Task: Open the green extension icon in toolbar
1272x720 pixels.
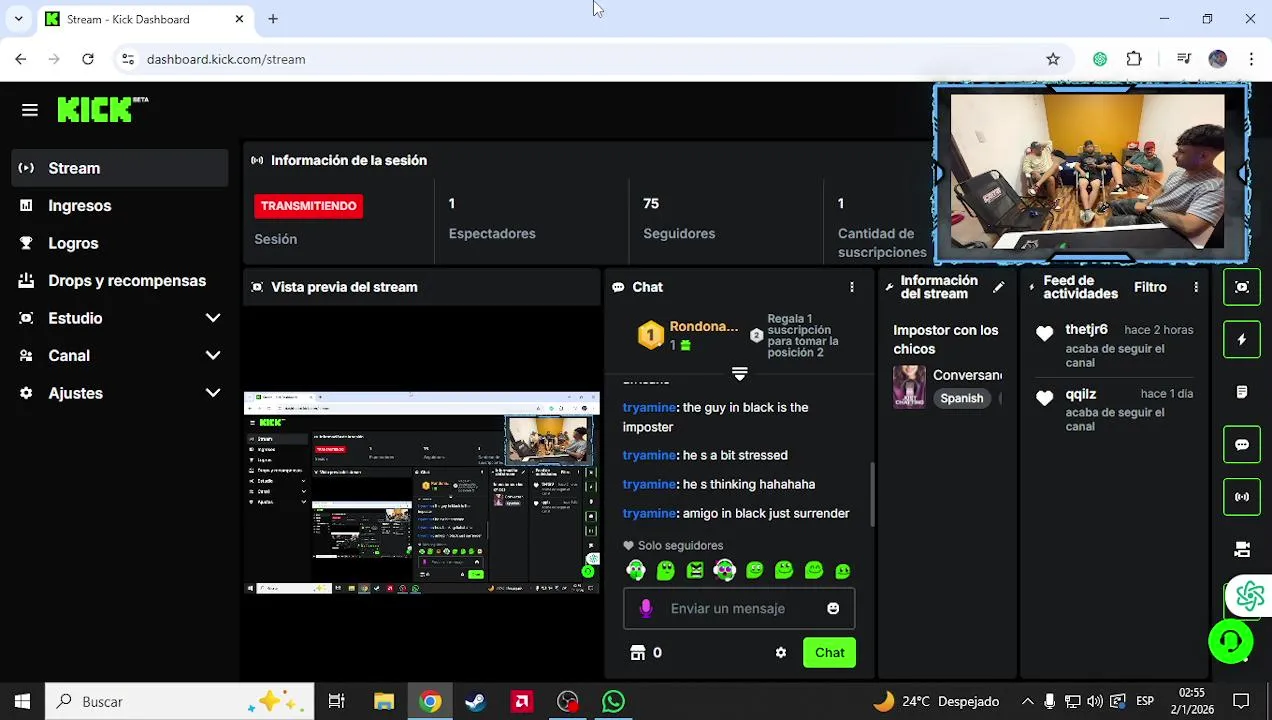Action: pos(1100,59)
